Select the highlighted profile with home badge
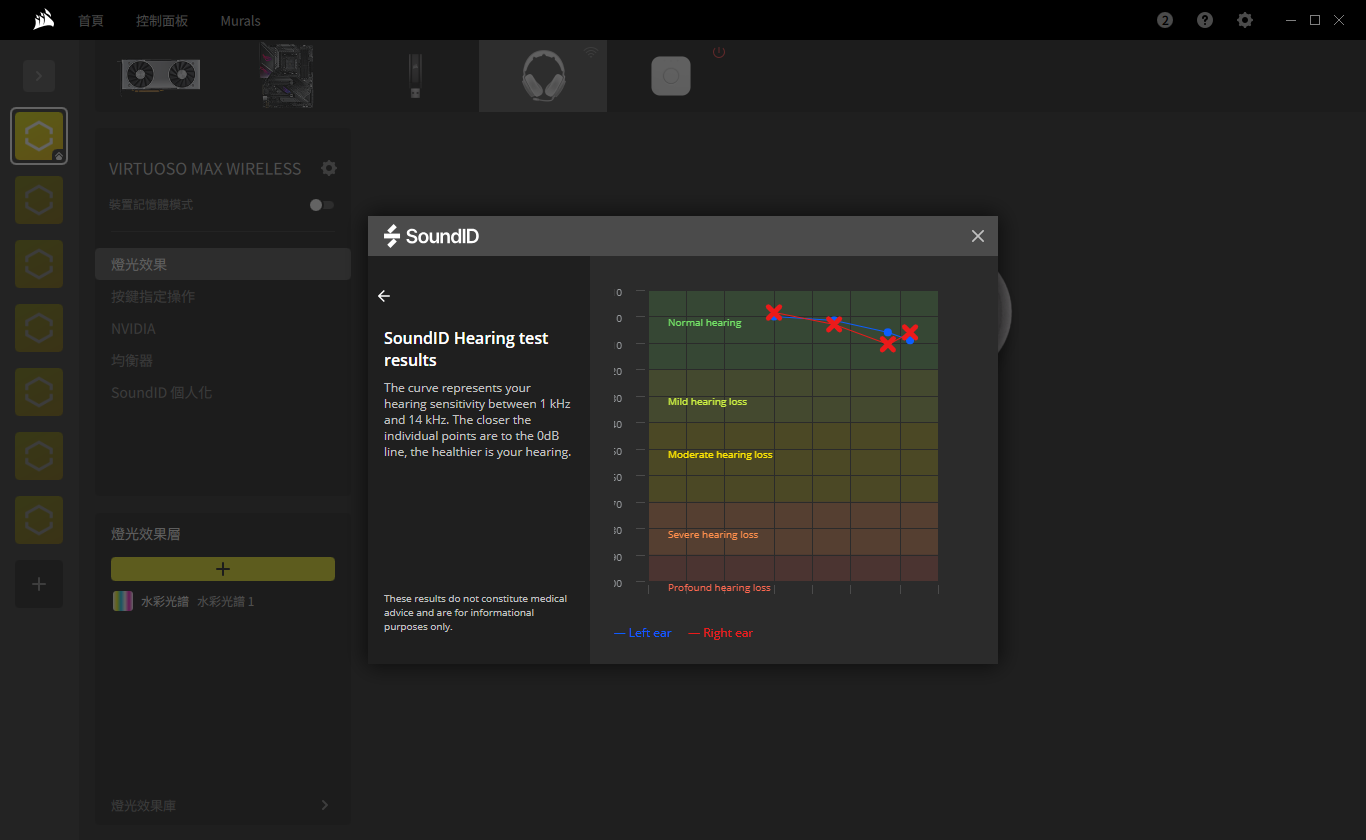 click(39, 136)
